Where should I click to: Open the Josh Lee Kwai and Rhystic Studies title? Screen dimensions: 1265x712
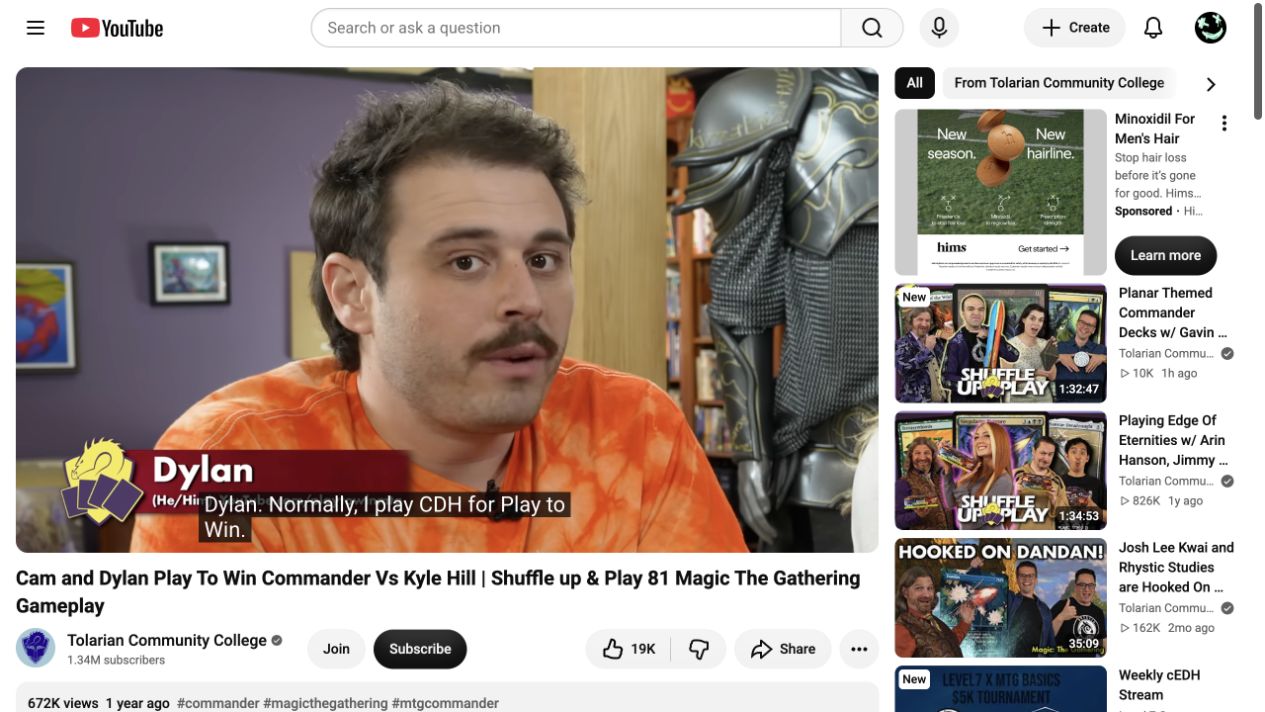pos(1176,567)
